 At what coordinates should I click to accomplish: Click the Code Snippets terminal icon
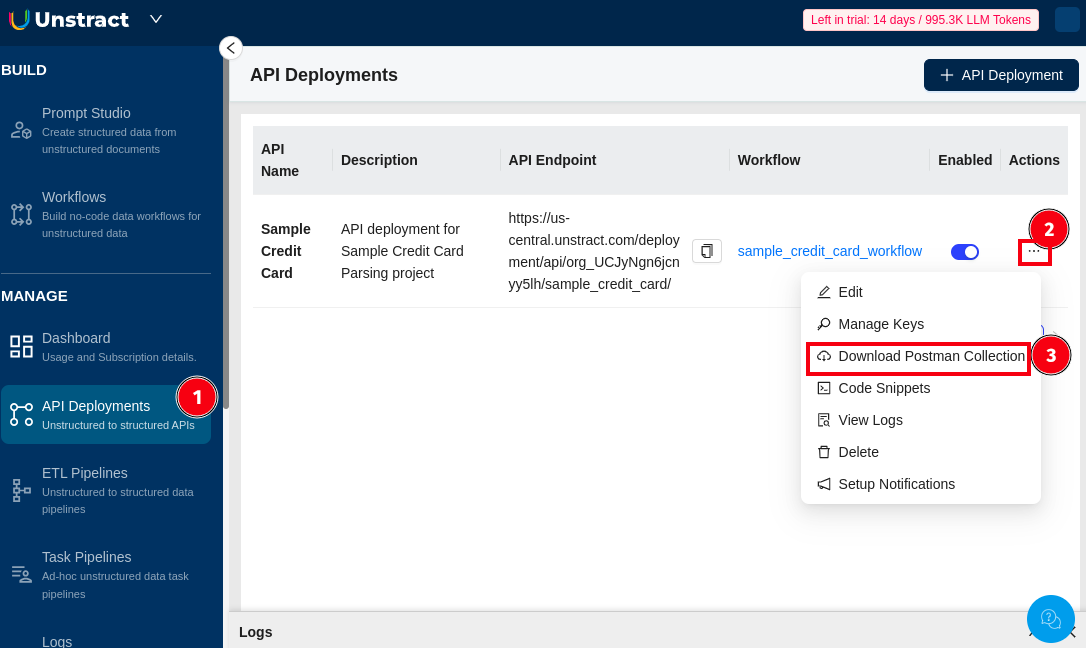click(x=824, y=388)
